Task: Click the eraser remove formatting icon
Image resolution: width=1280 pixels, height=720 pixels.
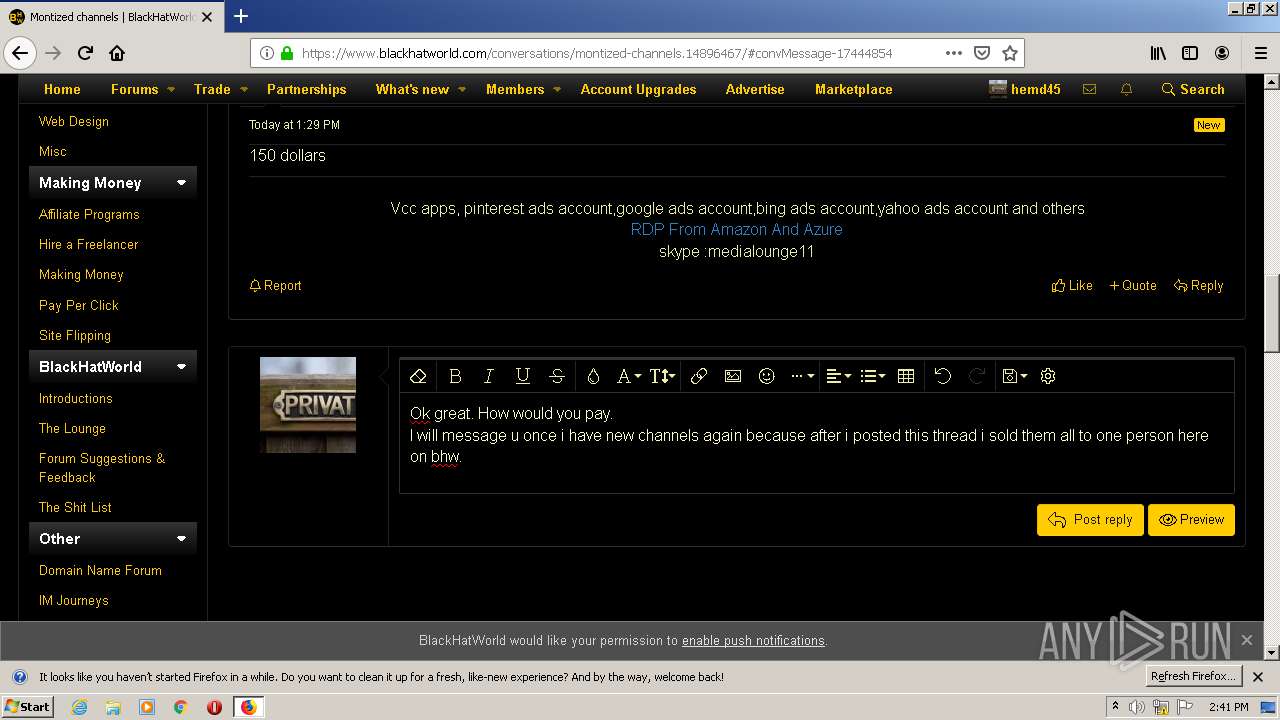Action: click(418, 376)
